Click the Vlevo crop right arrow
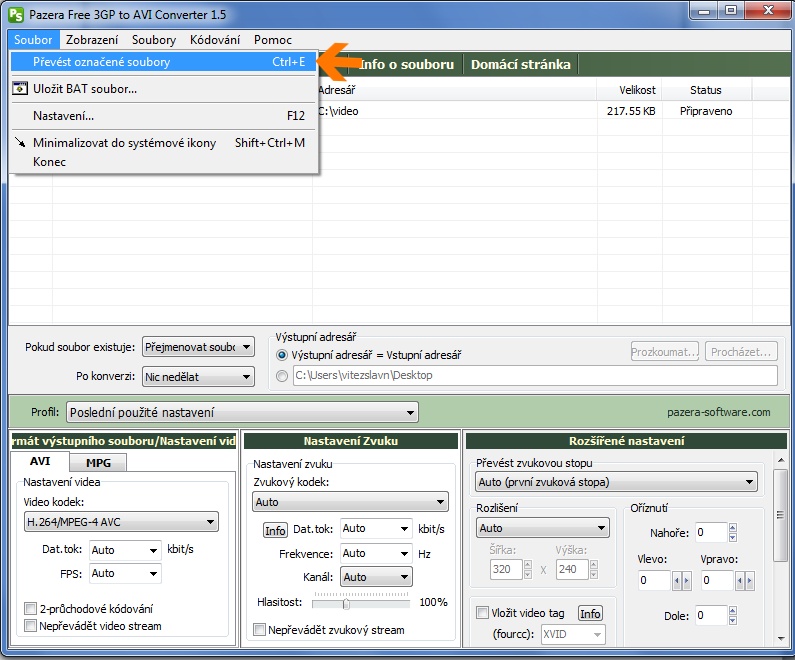795x660 pixels. [685, 581]
